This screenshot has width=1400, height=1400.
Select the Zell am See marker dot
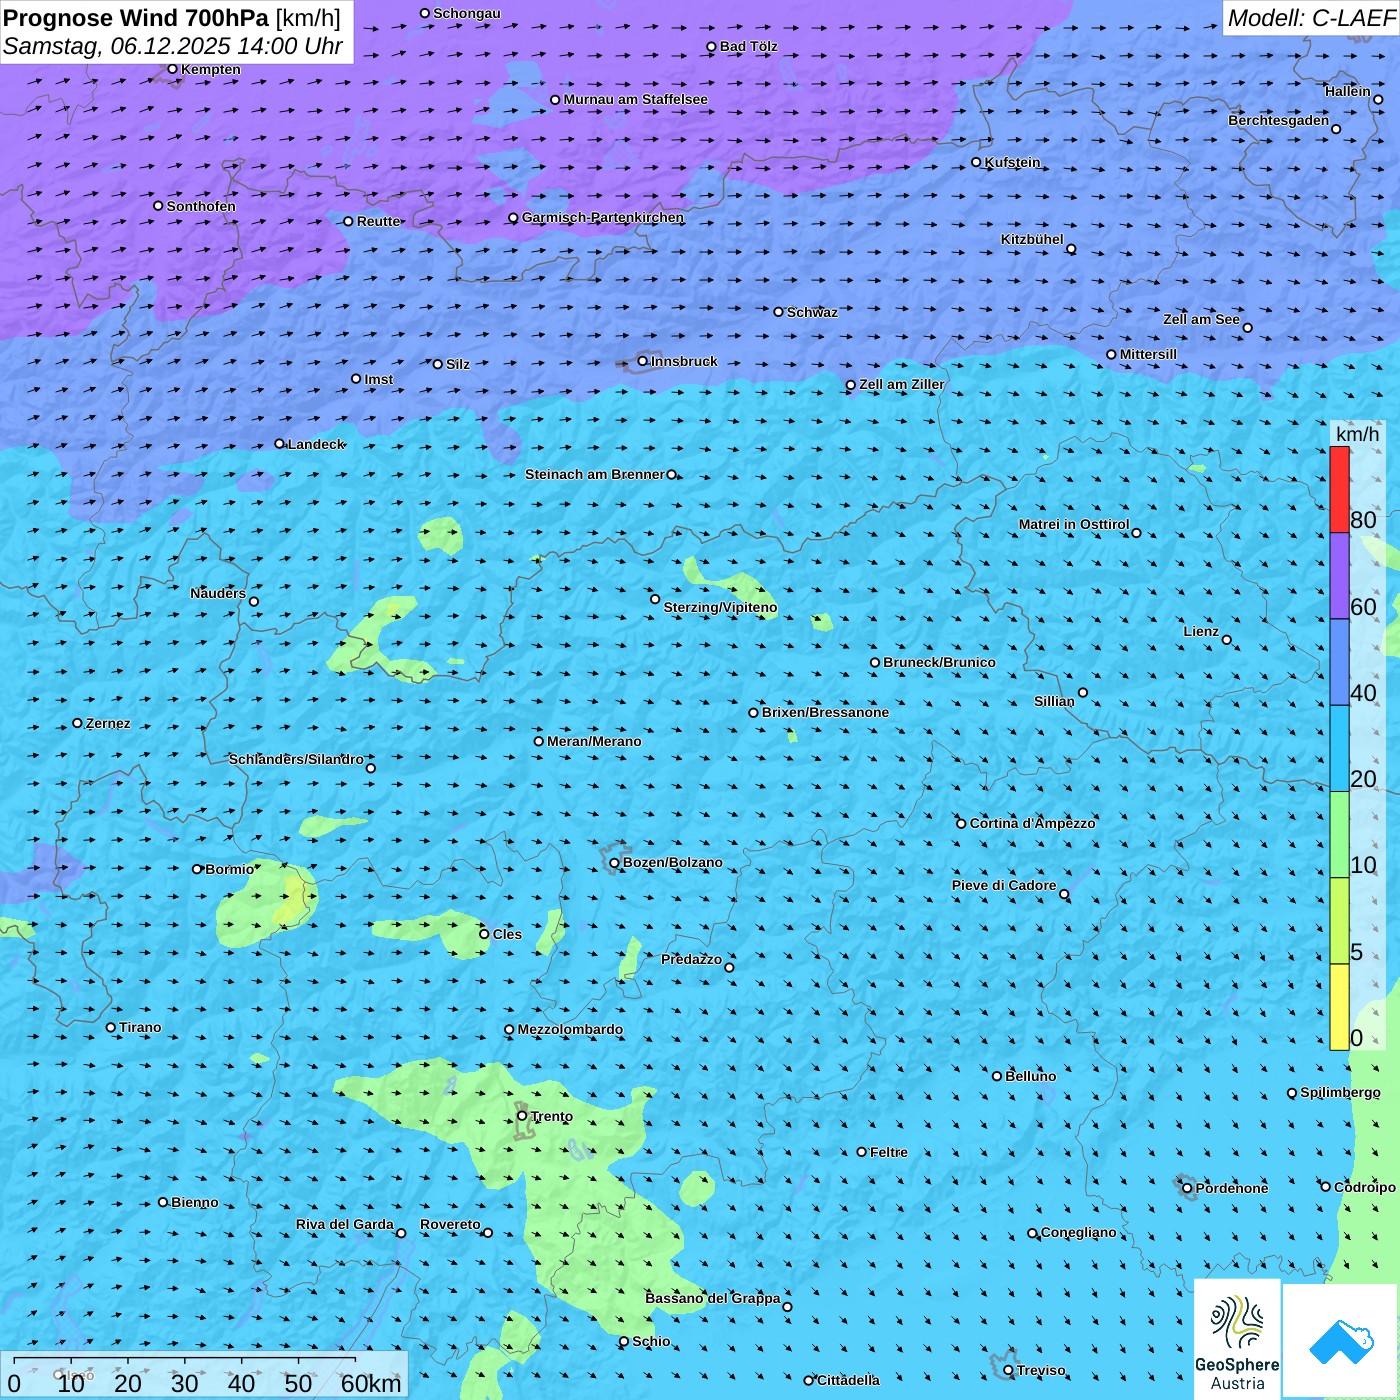pyautogui.click(x=1247, y=328)
